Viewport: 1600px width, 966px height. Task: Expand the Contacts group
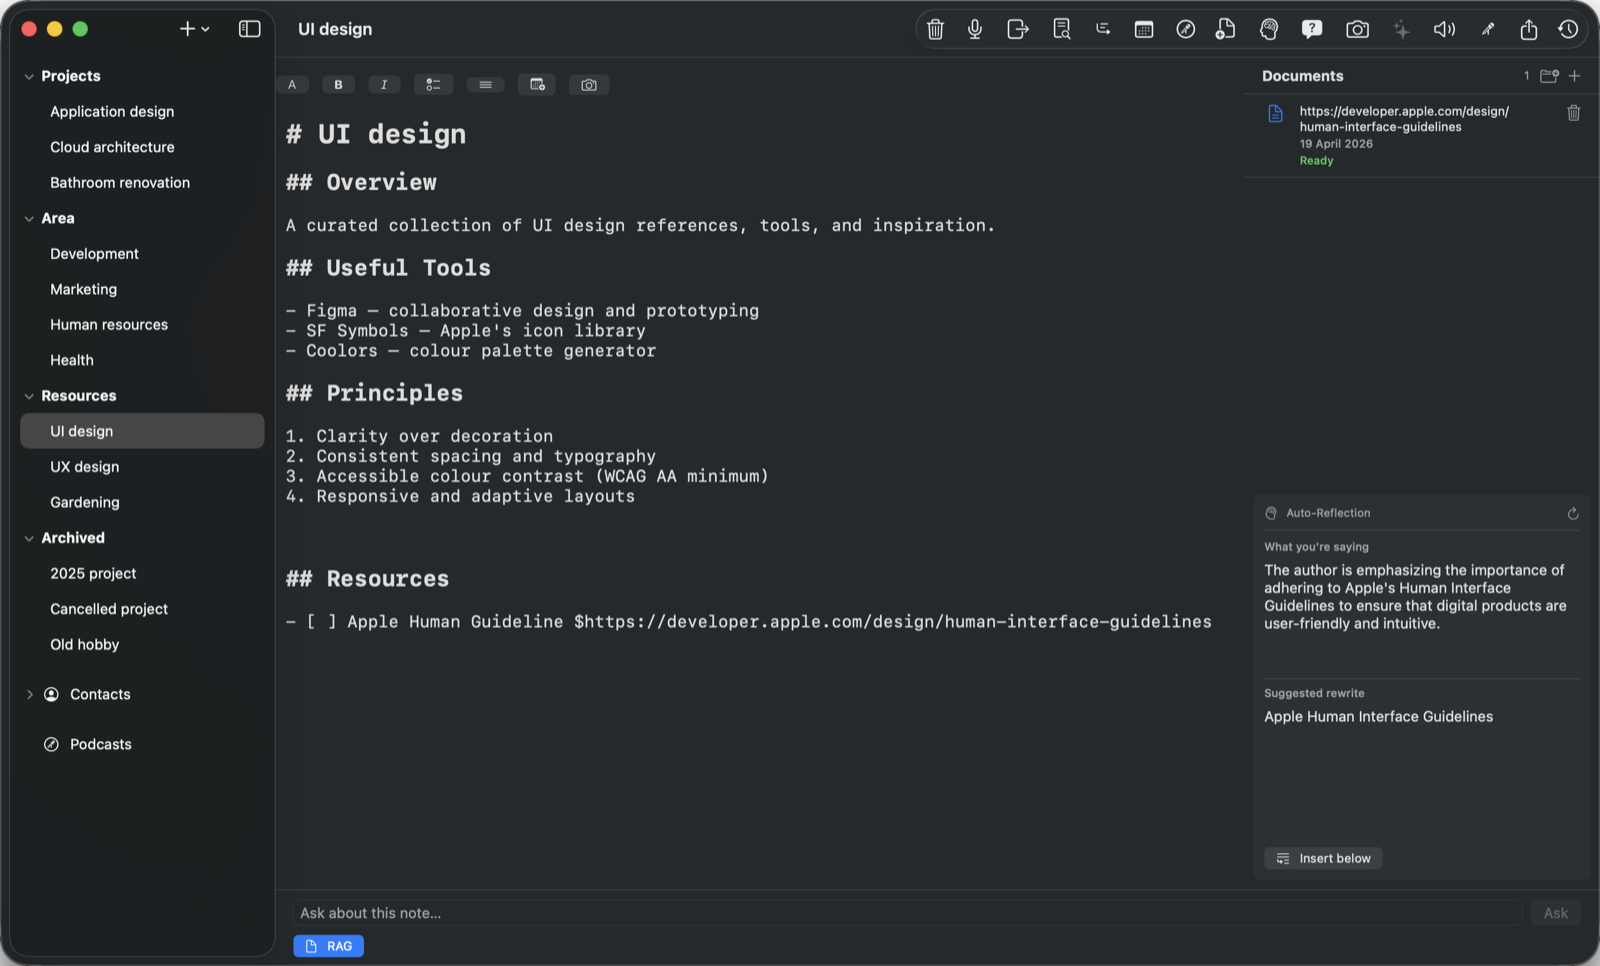[x=29, y=694]
